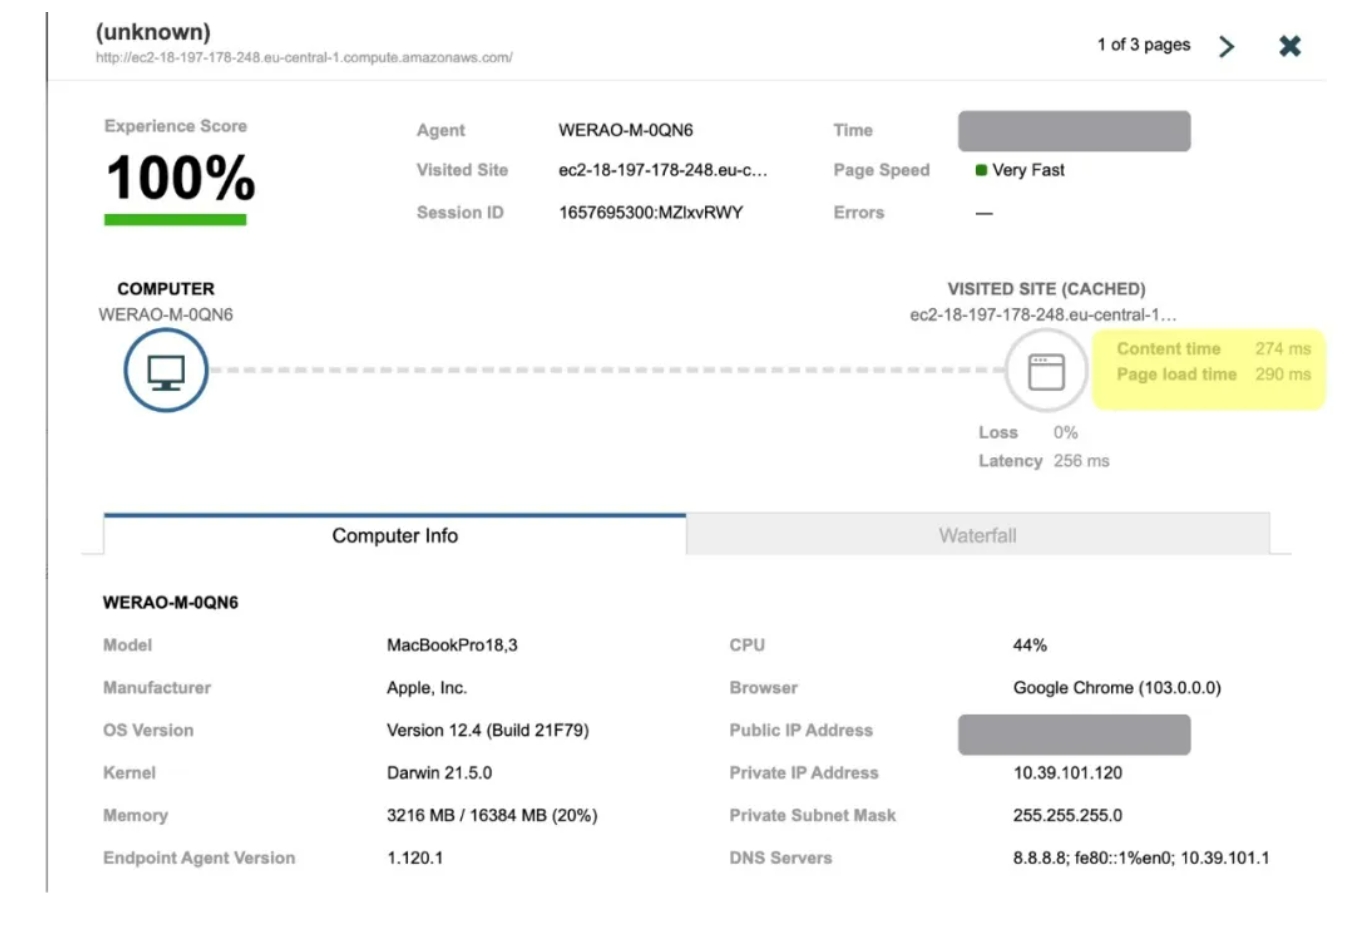This screenshot has height=933, width=1367.
Task: Click the green Experience Score bar
Action: (x=175, y=220)
